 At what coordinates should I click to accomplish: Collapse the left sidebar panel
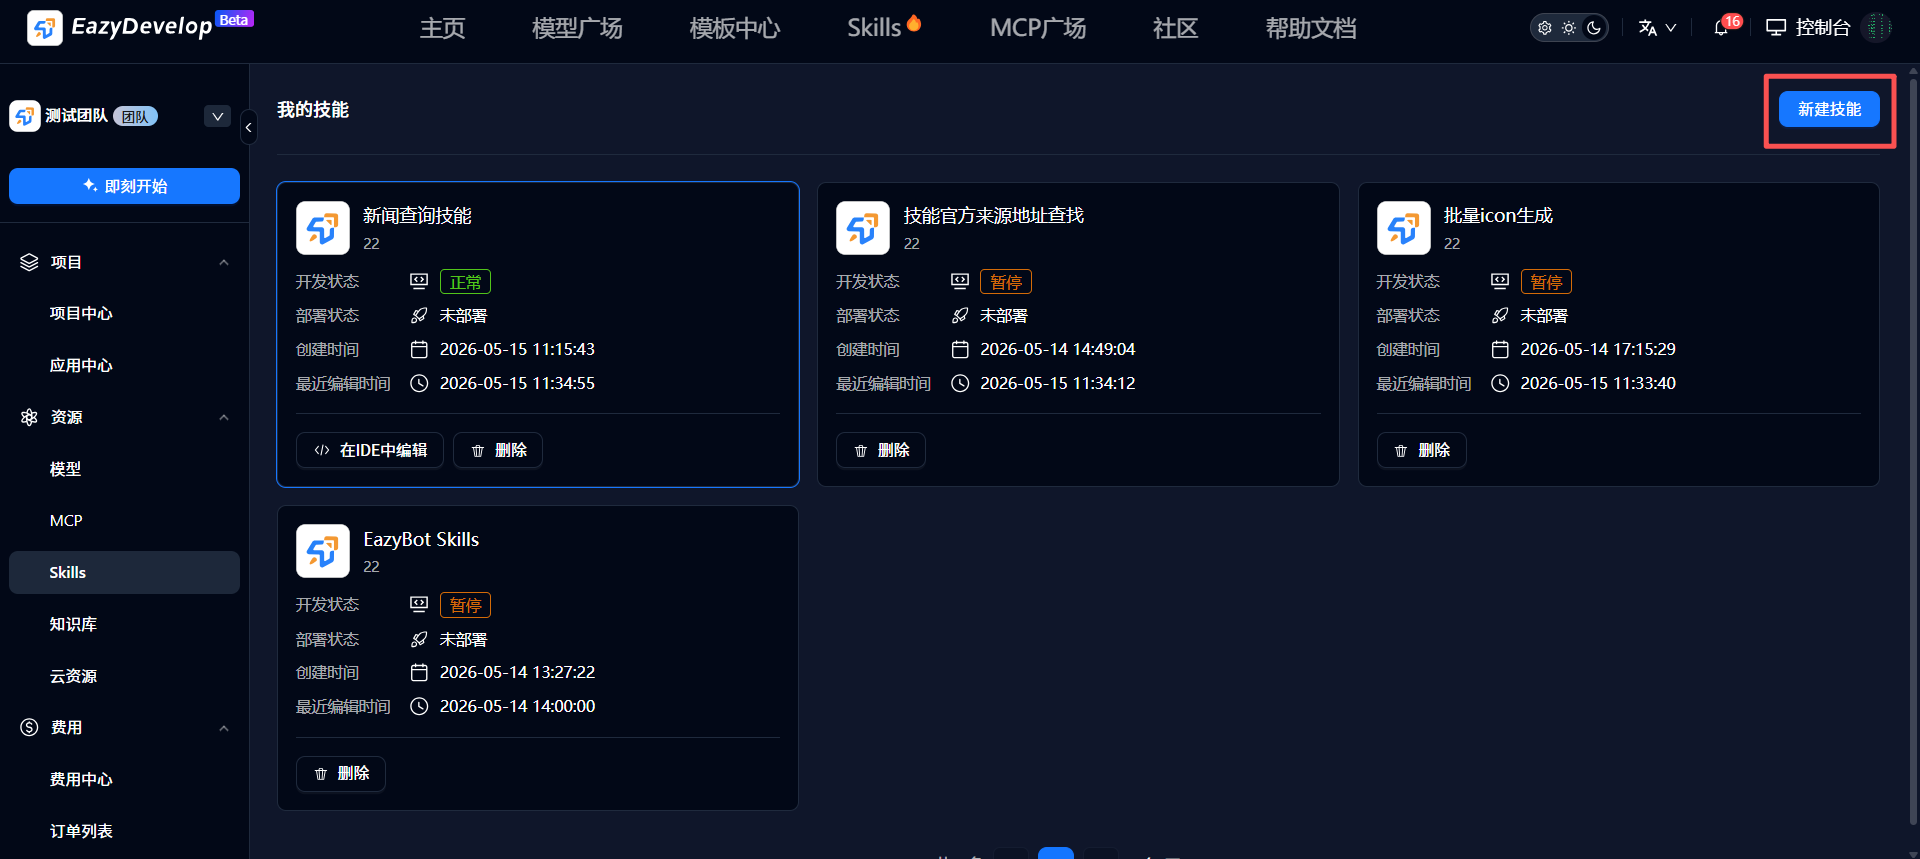248,127
